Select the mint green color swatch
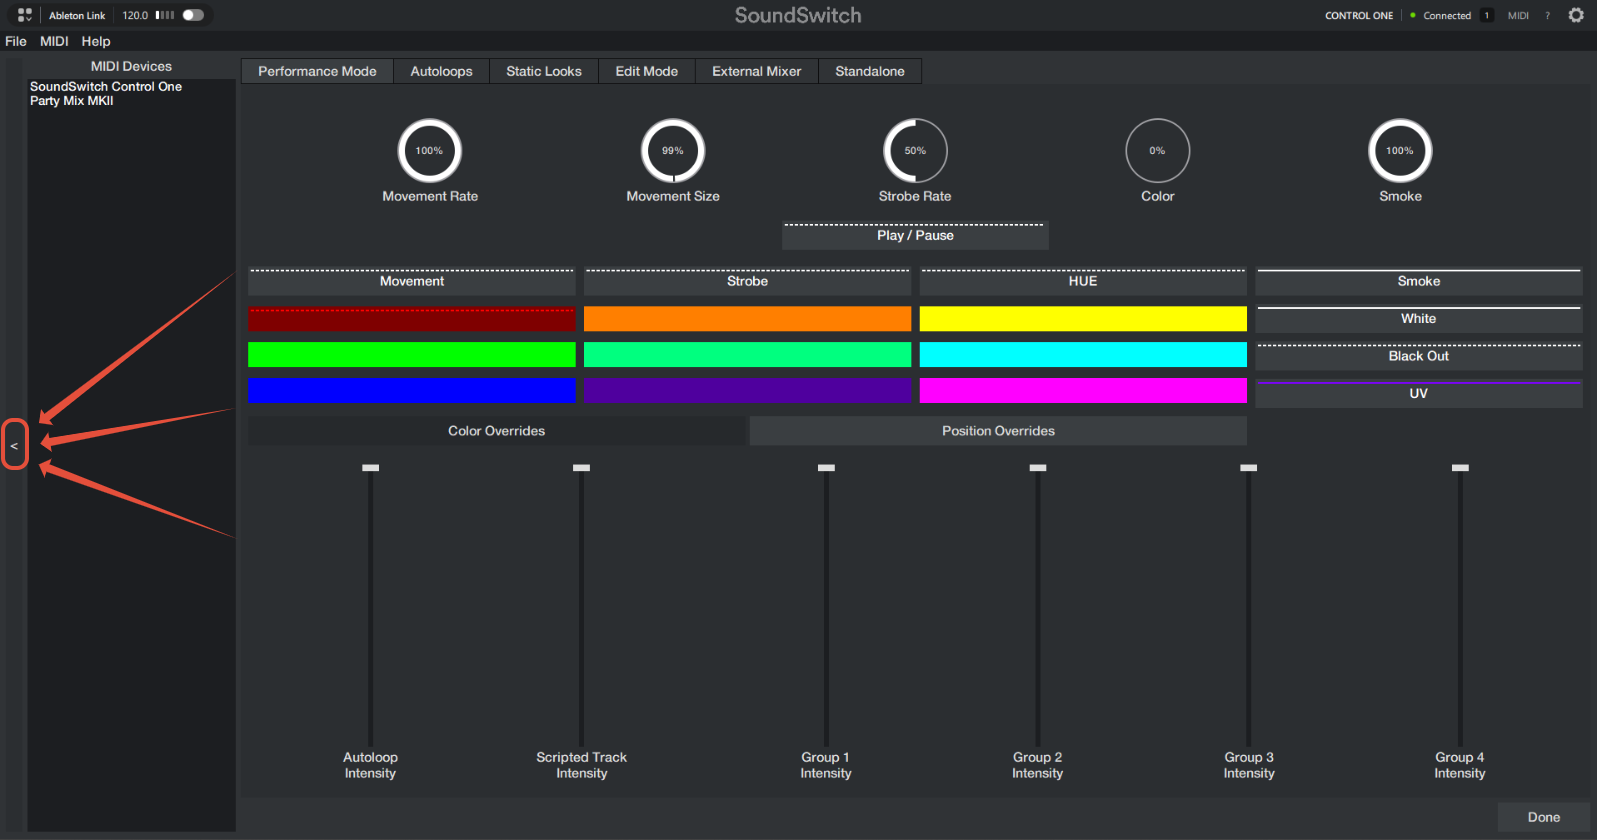 pos(748,355)
